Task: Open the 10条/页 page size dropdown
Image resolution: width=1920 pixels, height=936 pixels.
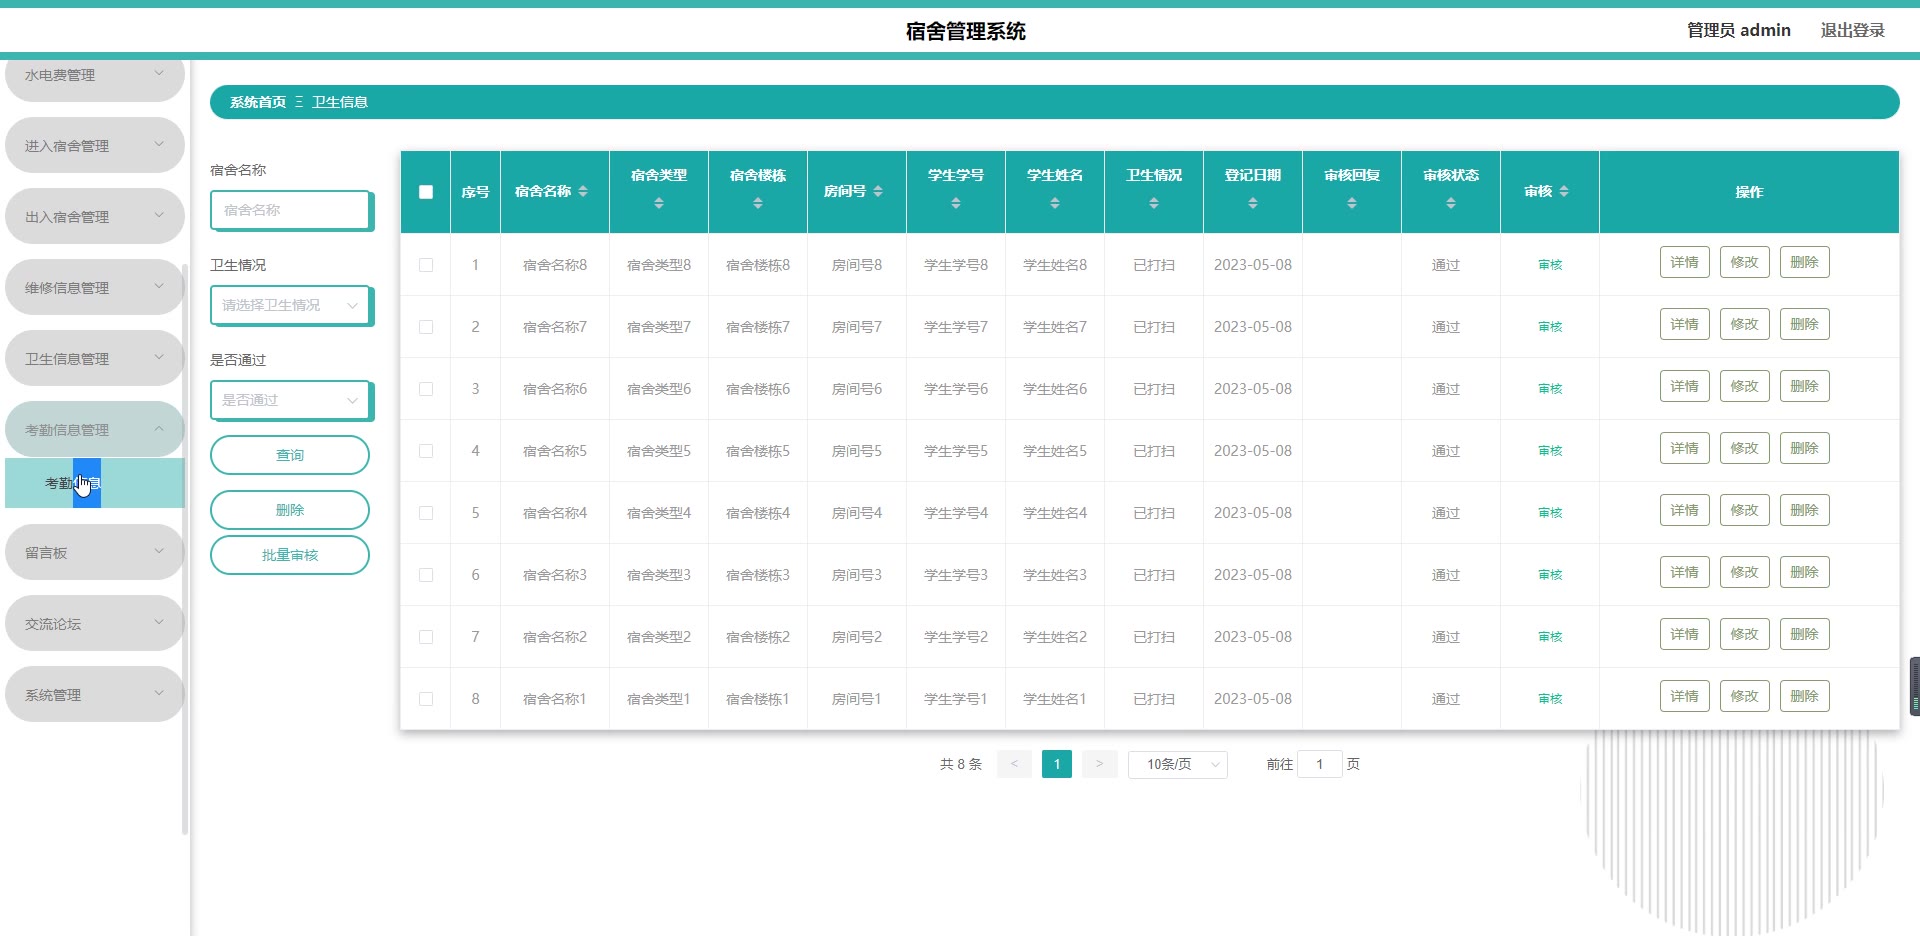Action: coord(1177,764)
